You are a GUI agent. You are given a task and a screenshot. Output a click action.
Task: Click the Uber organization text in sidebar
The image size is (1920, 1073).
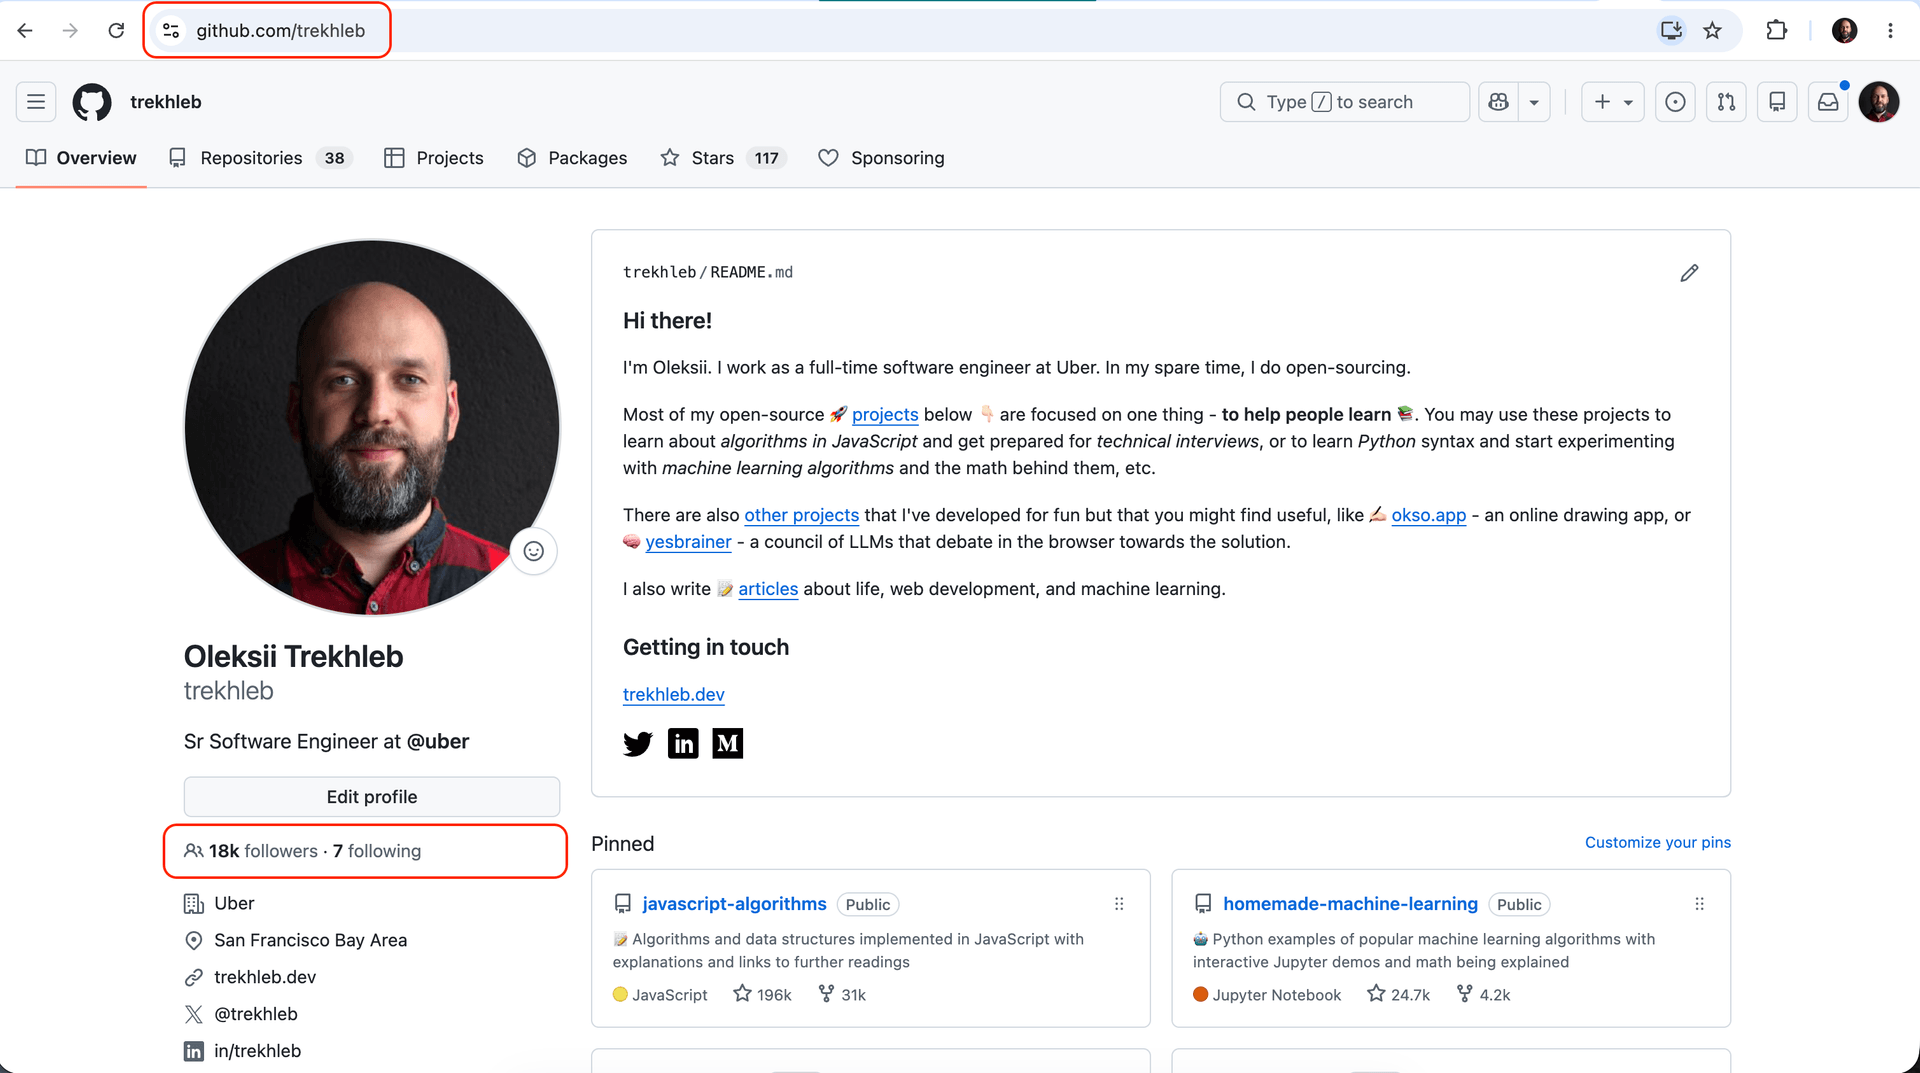(234, 903)
